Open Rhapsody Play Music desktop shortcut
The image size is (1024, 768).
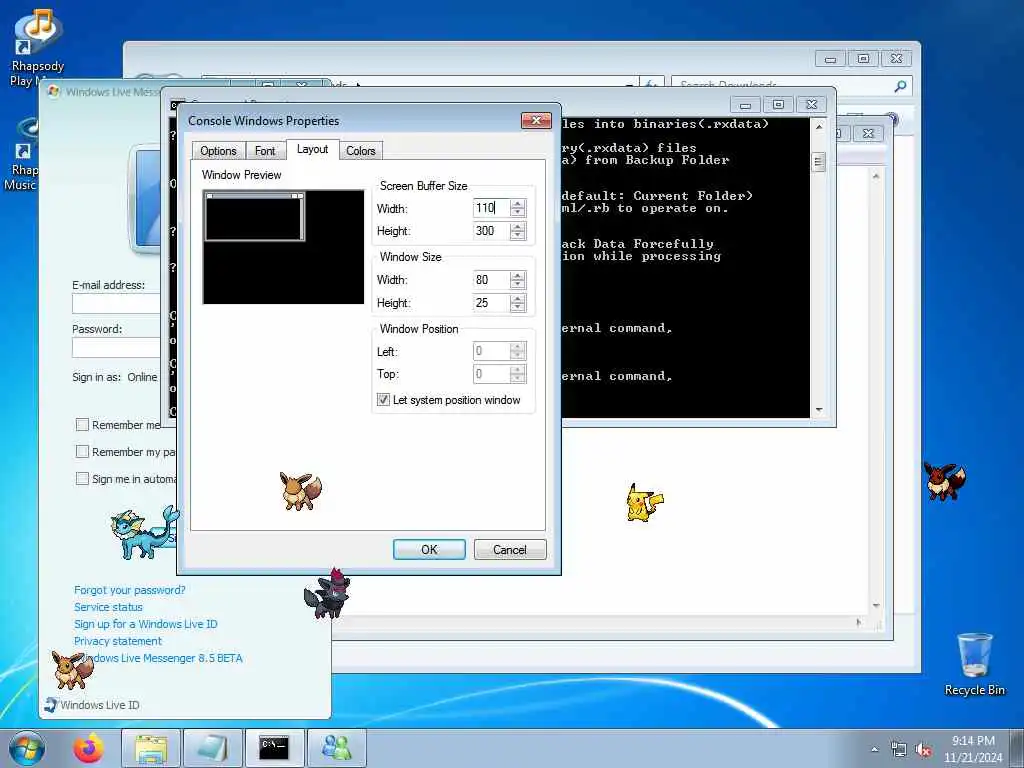[38, 48]
